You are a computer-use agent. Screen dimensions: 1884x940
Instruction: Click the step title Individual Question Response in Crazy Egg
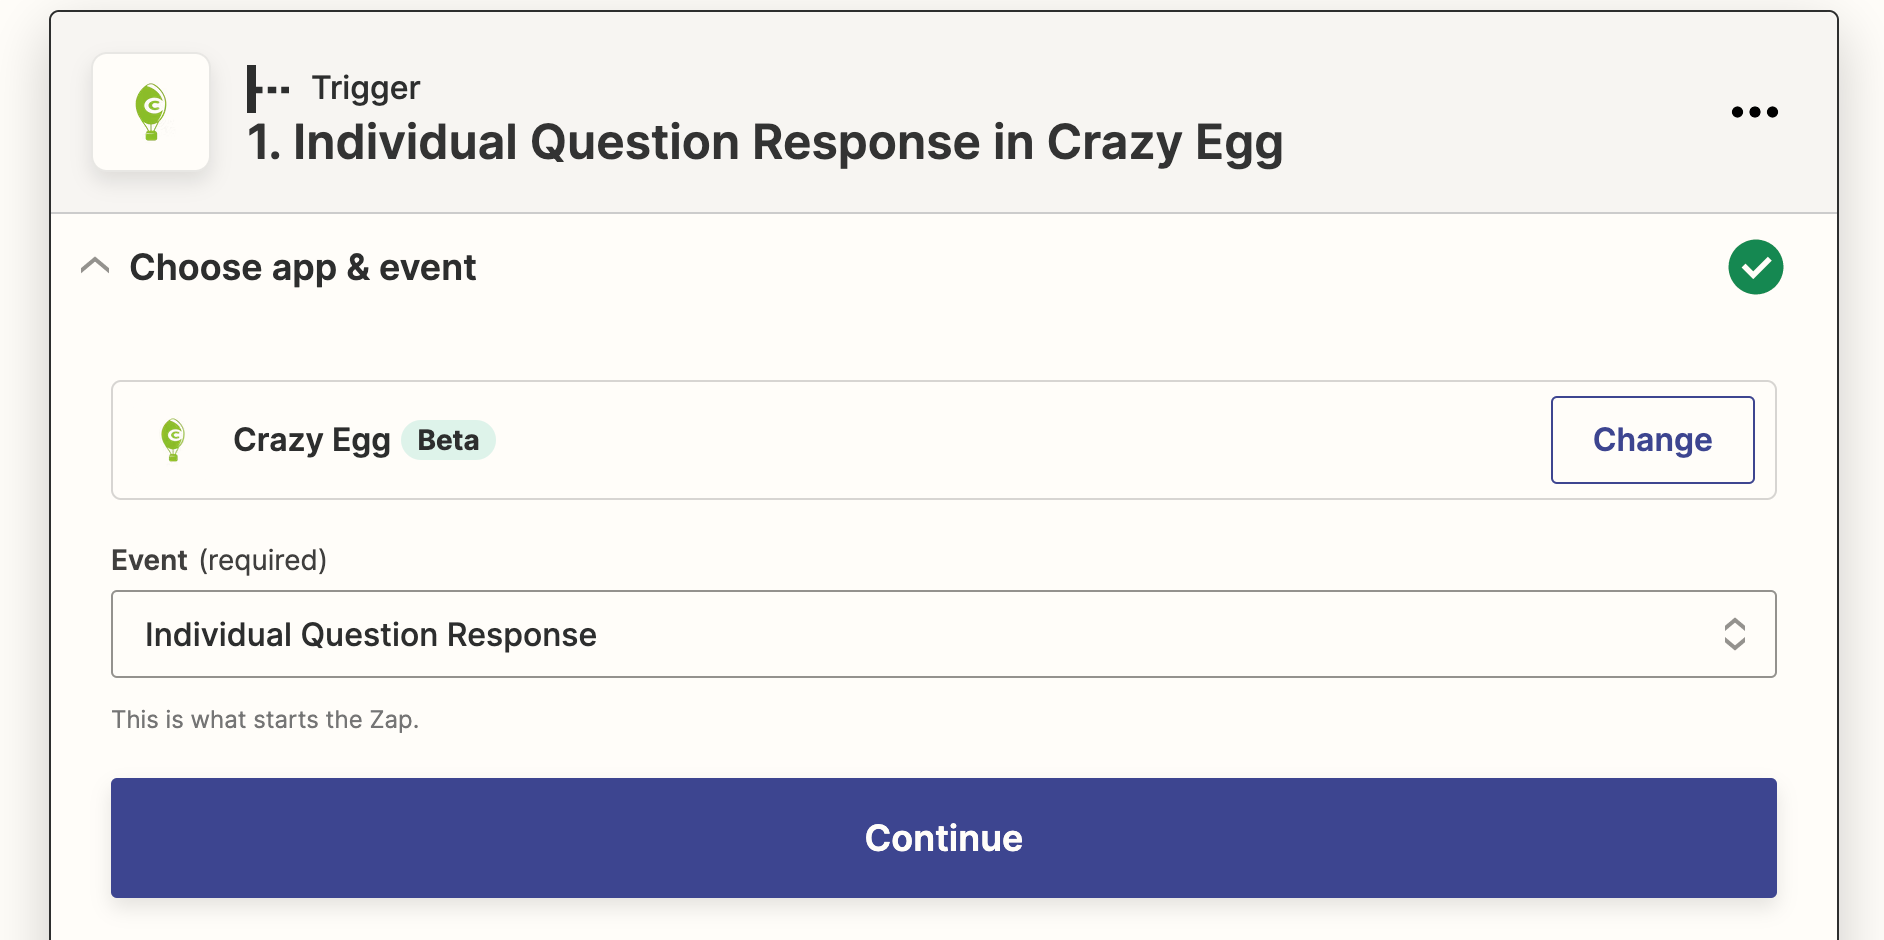766,143
